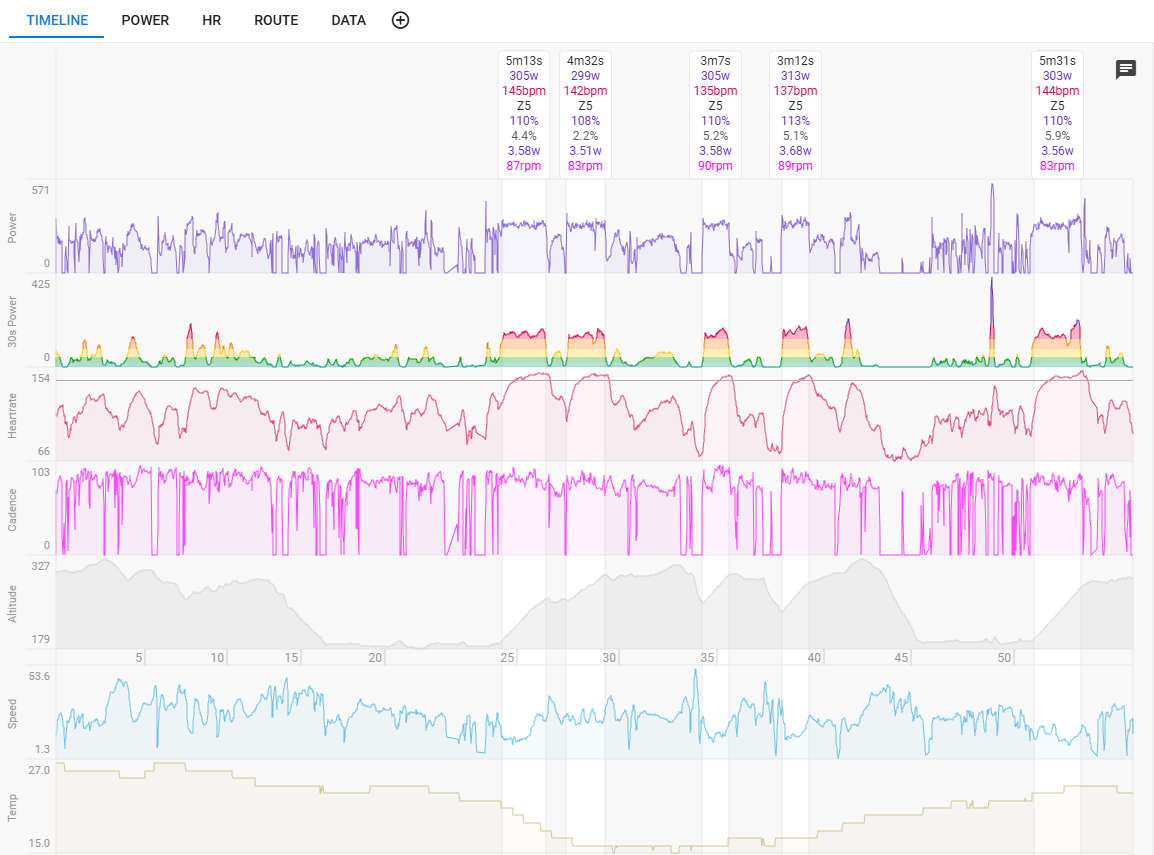Open the HR tab
This screenshot has width=1154, height=855.
click(x=211, y=20)
